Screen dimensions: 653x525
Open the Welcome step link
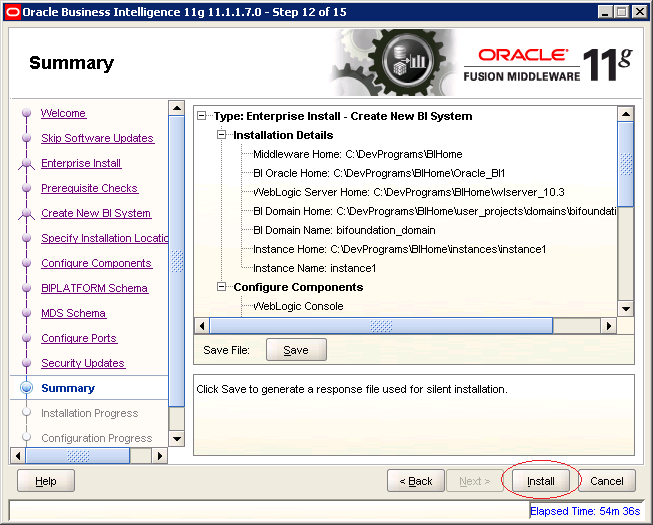pos(63,113)
